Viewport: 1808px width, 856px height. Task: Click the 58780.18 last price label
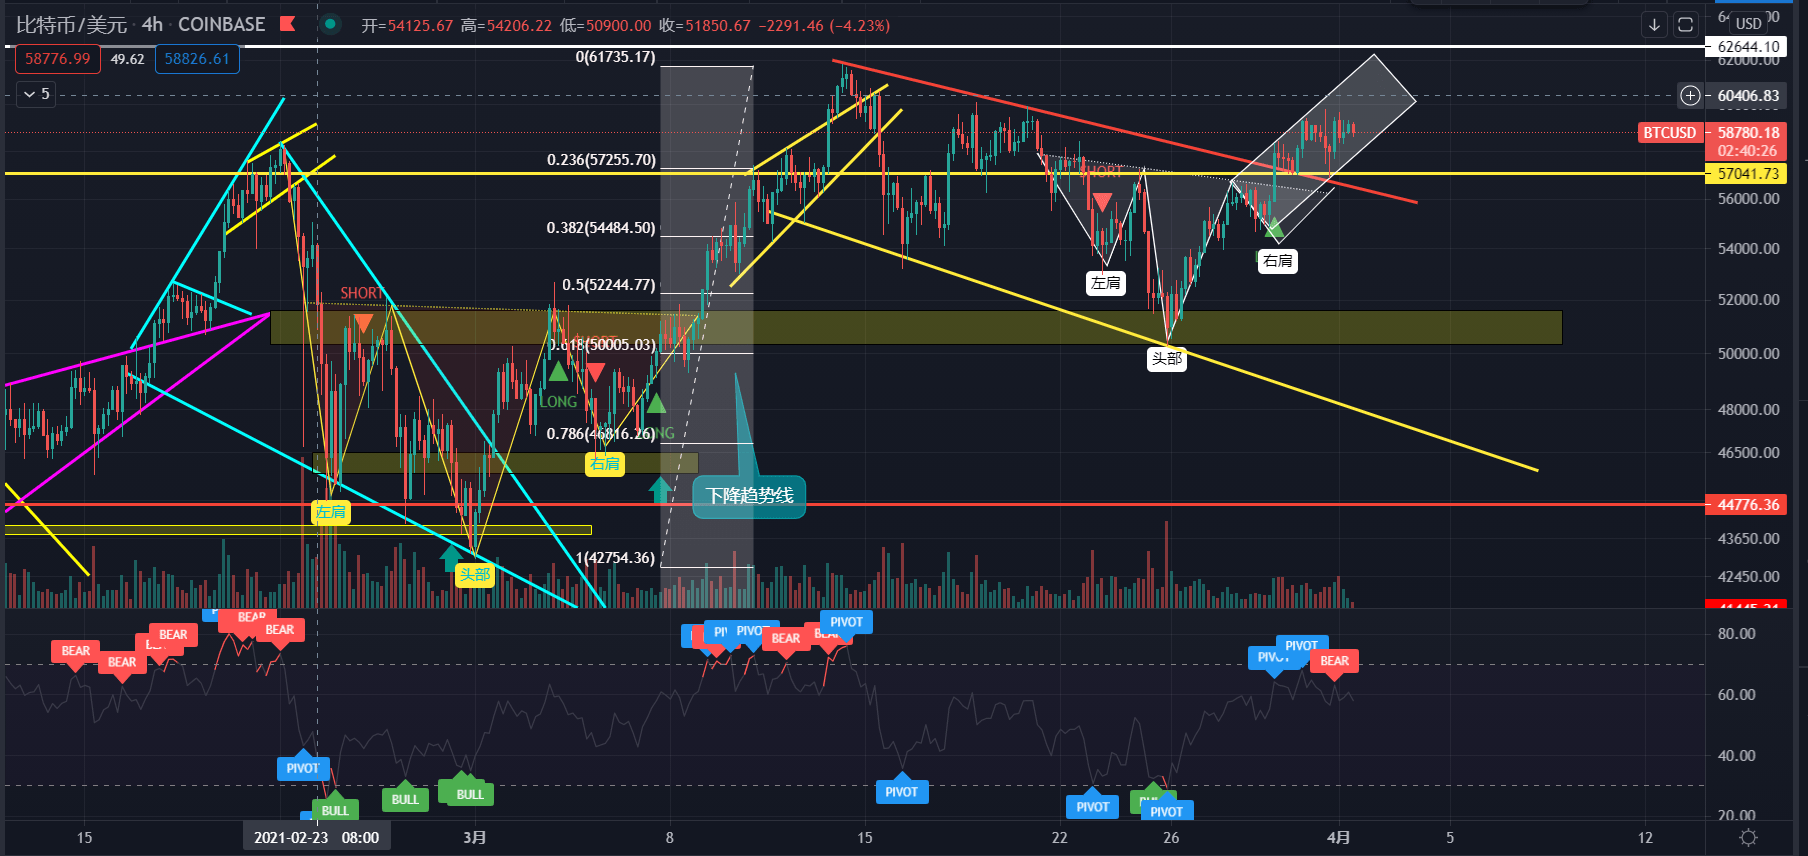click(1748, 133)
